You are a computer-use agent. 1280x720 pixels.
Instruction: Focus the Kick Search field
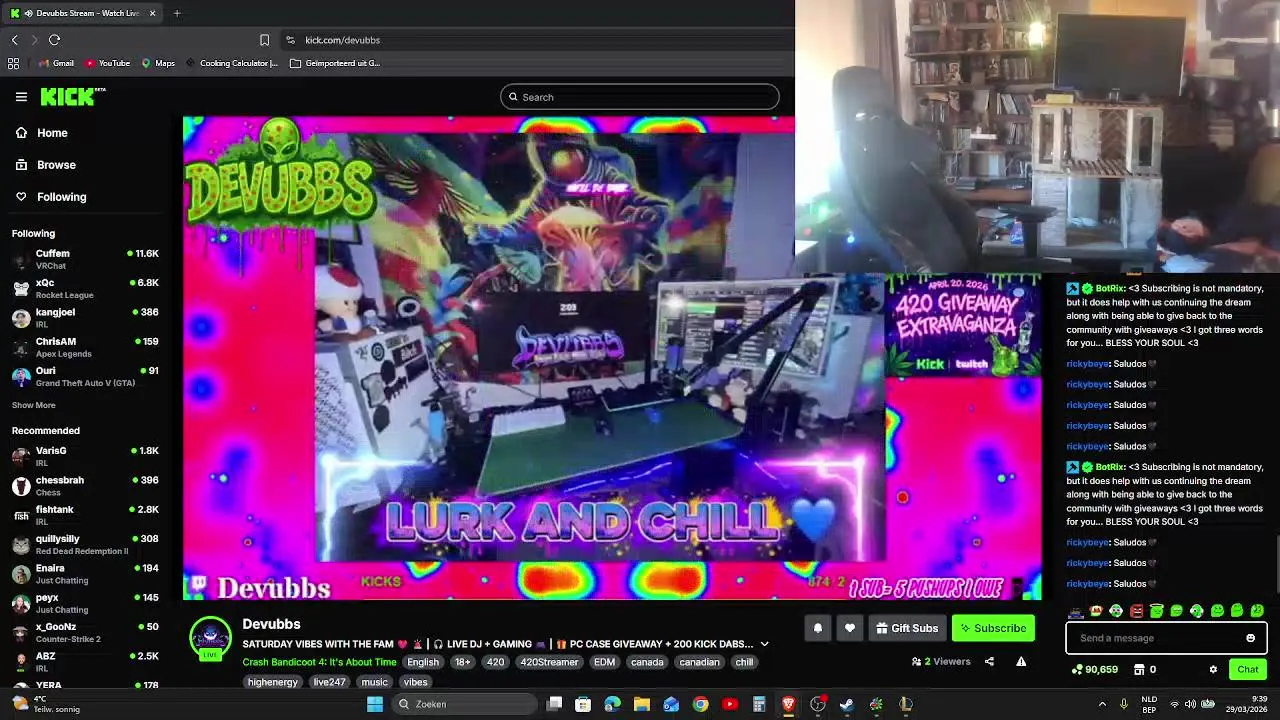pyautogui.click(x=640, y=97)
